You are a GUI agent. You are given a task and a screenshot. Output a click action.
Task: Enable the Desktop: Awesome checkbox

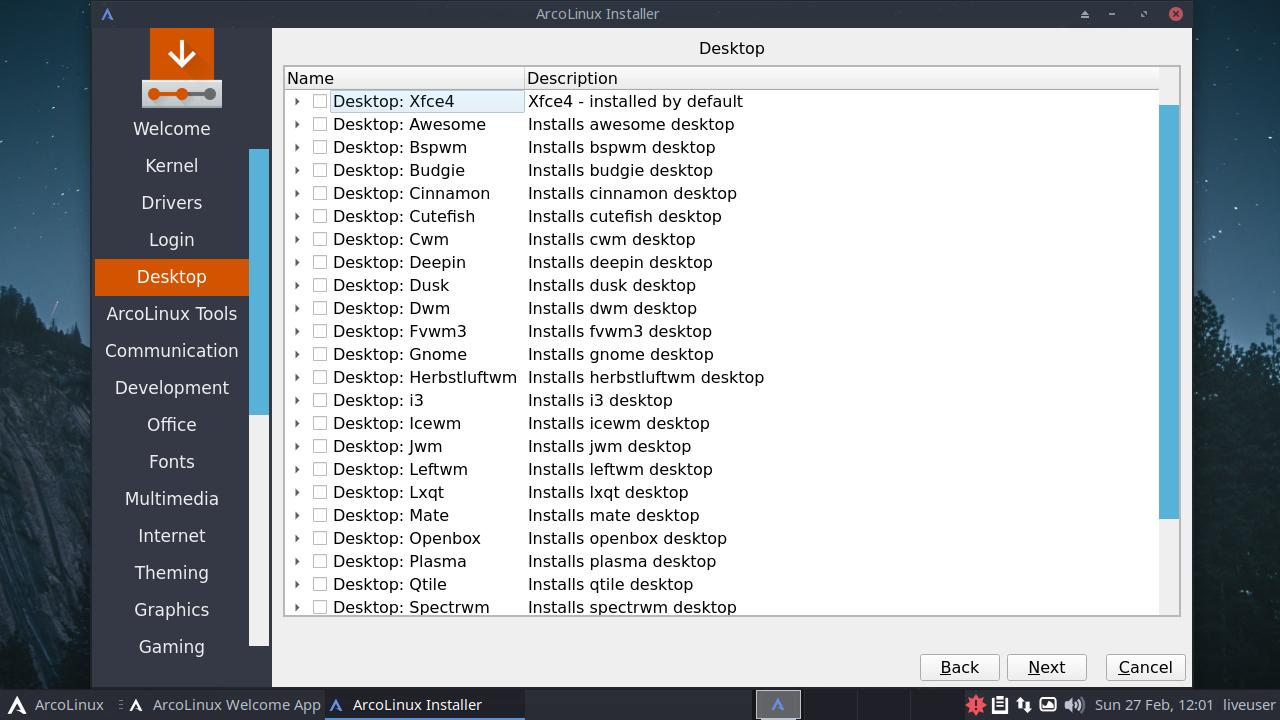320,124
